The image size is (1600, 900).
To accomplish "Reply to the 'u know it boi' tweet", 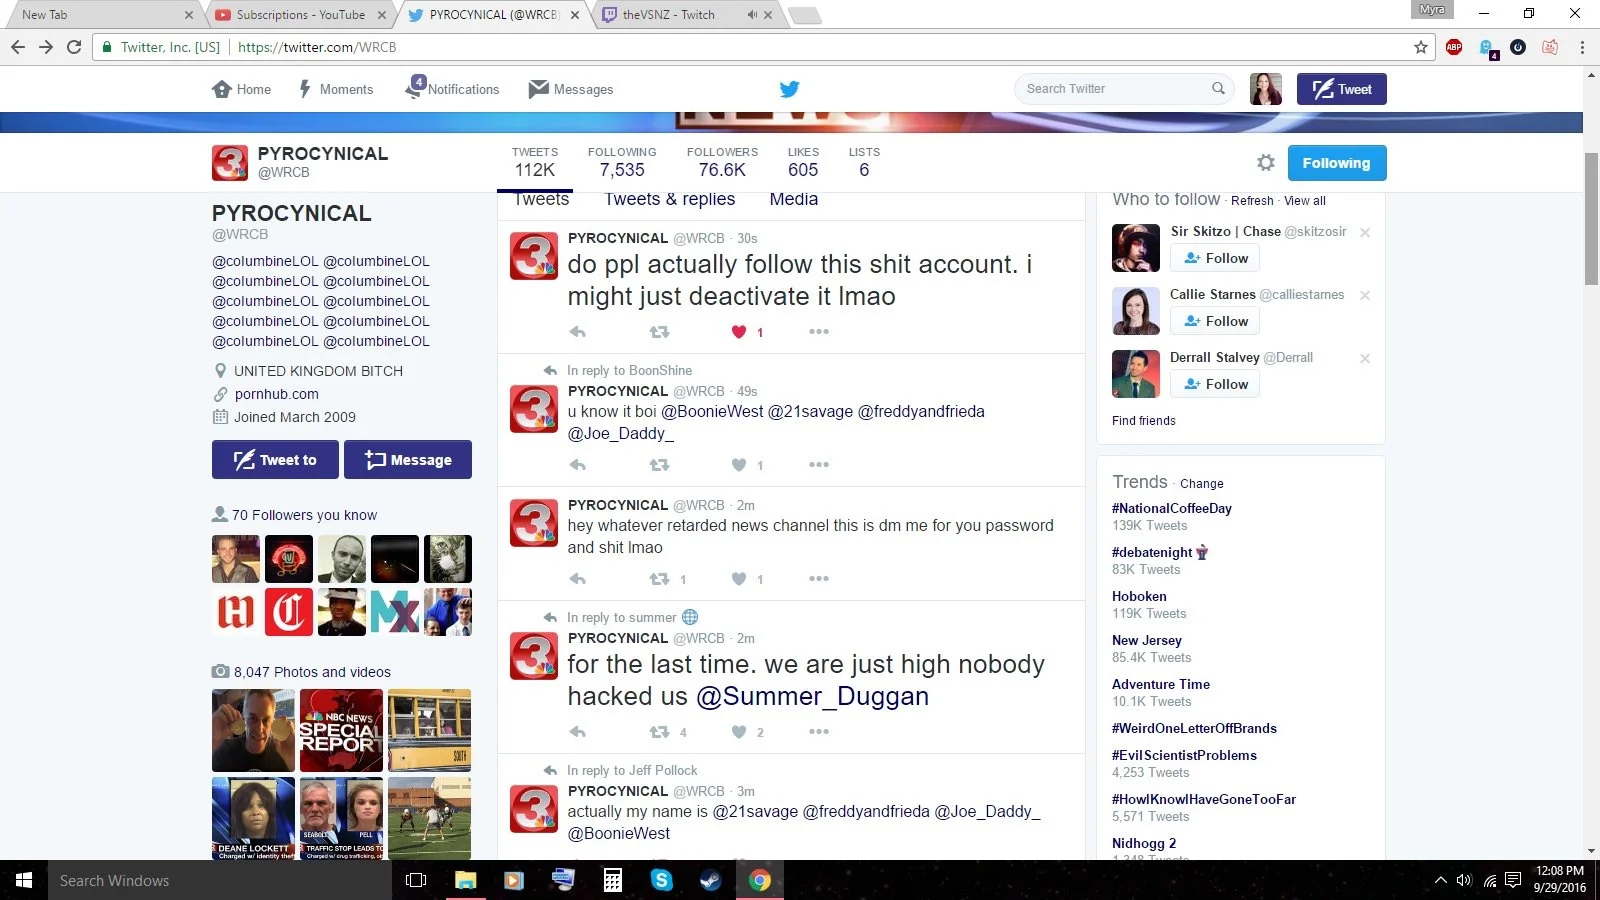I will [x=578, y=465].
